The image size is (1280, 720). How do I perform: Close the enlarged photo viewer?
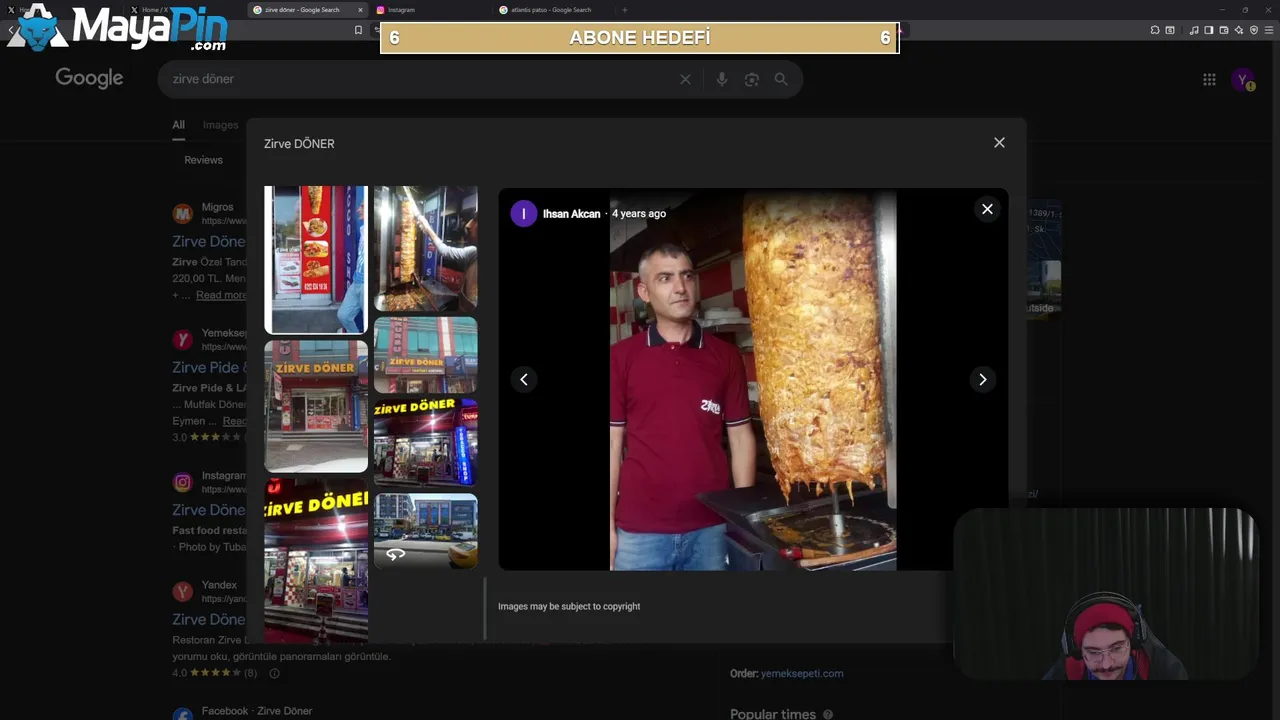click(x=987, y=209)
